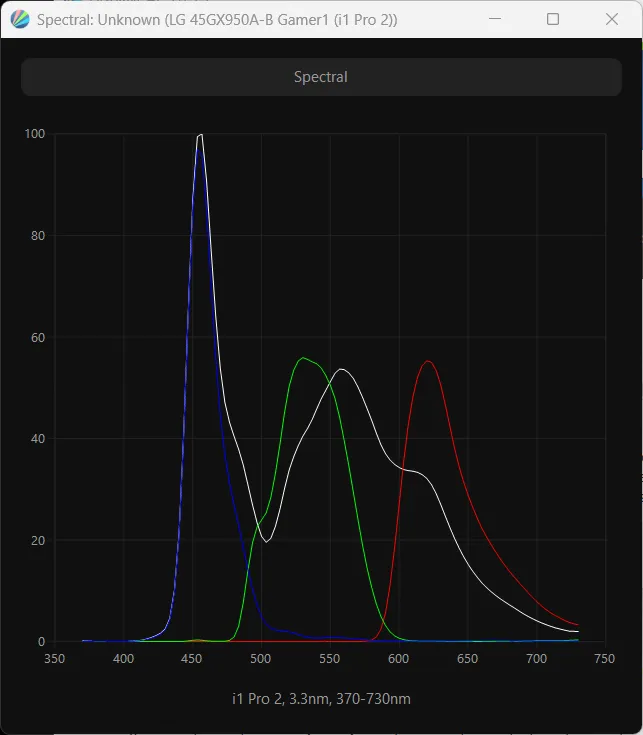643x735 pixels.
Task: Click the '350' label on the horizontal axis
Action: 55,659
